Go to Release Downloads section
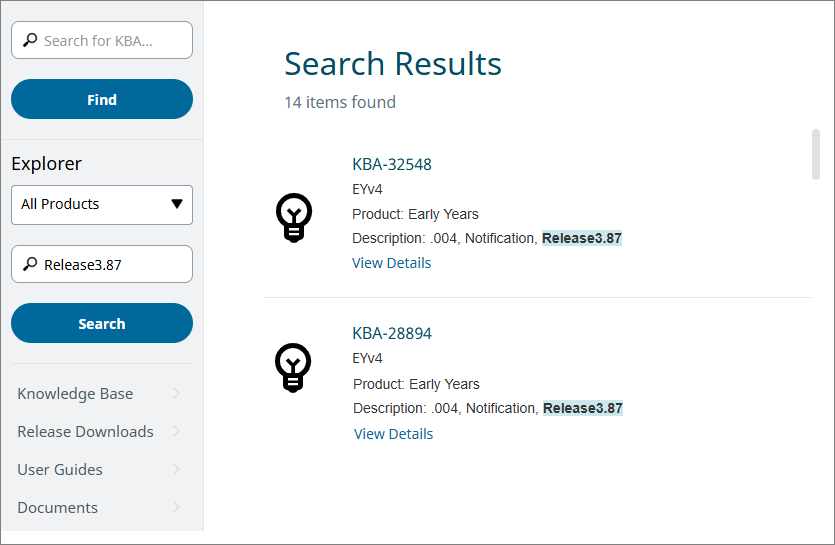Image resolution: width=835 pixels, height=545 pixels. pyautogui.click(x=85, y=432)
